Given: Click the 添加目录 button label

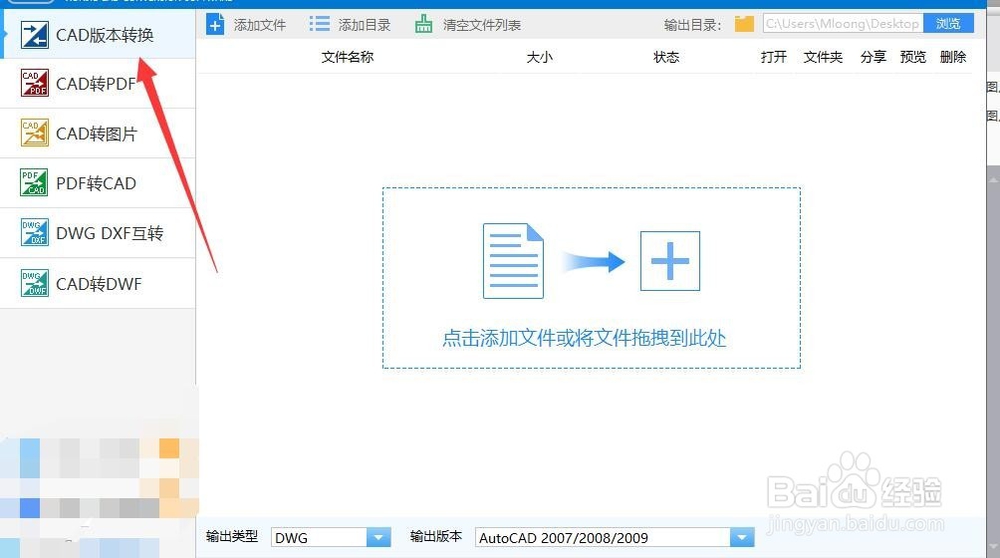Looking at the screenshot, I should [x=364, y=25].
